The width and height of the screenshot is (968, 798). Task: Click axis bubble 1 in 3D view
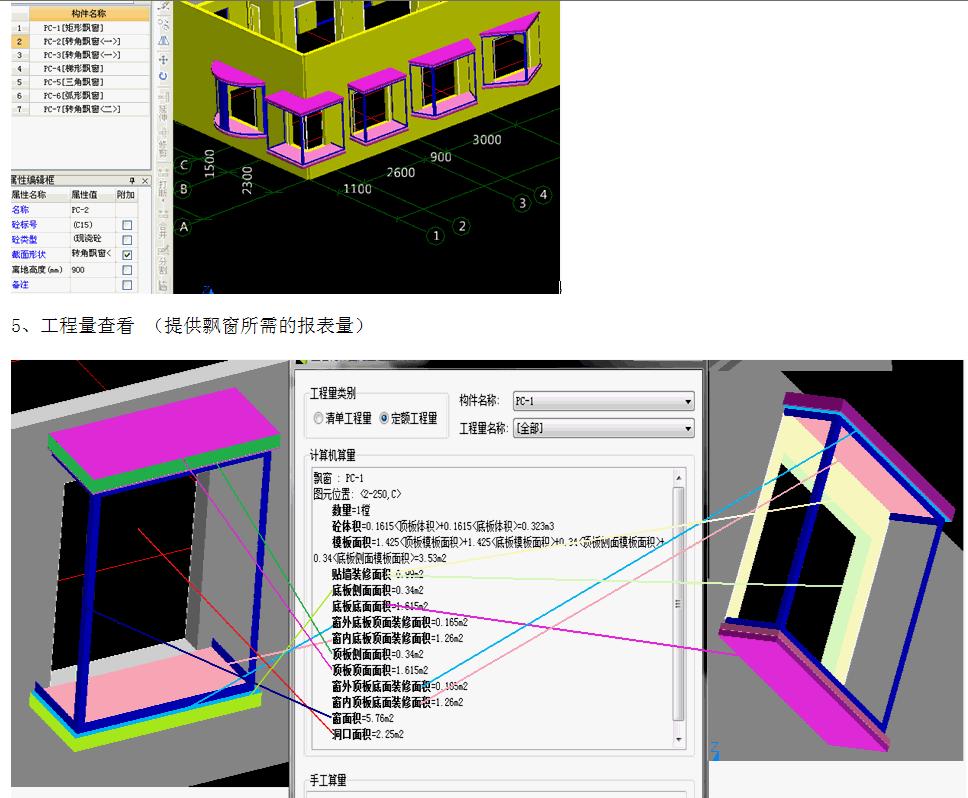pos(436,235)
